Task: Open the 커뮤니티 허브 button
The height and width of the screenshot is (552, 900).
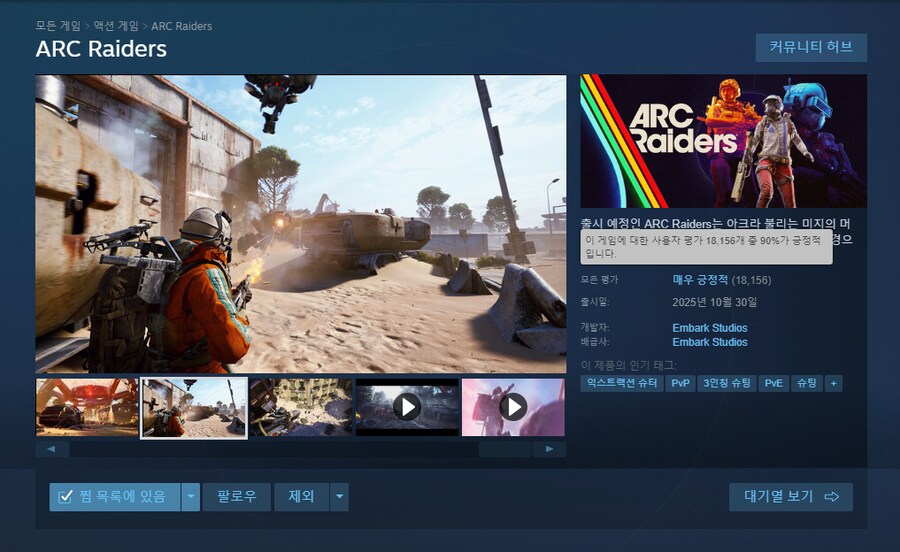Action: coord(811,48)
